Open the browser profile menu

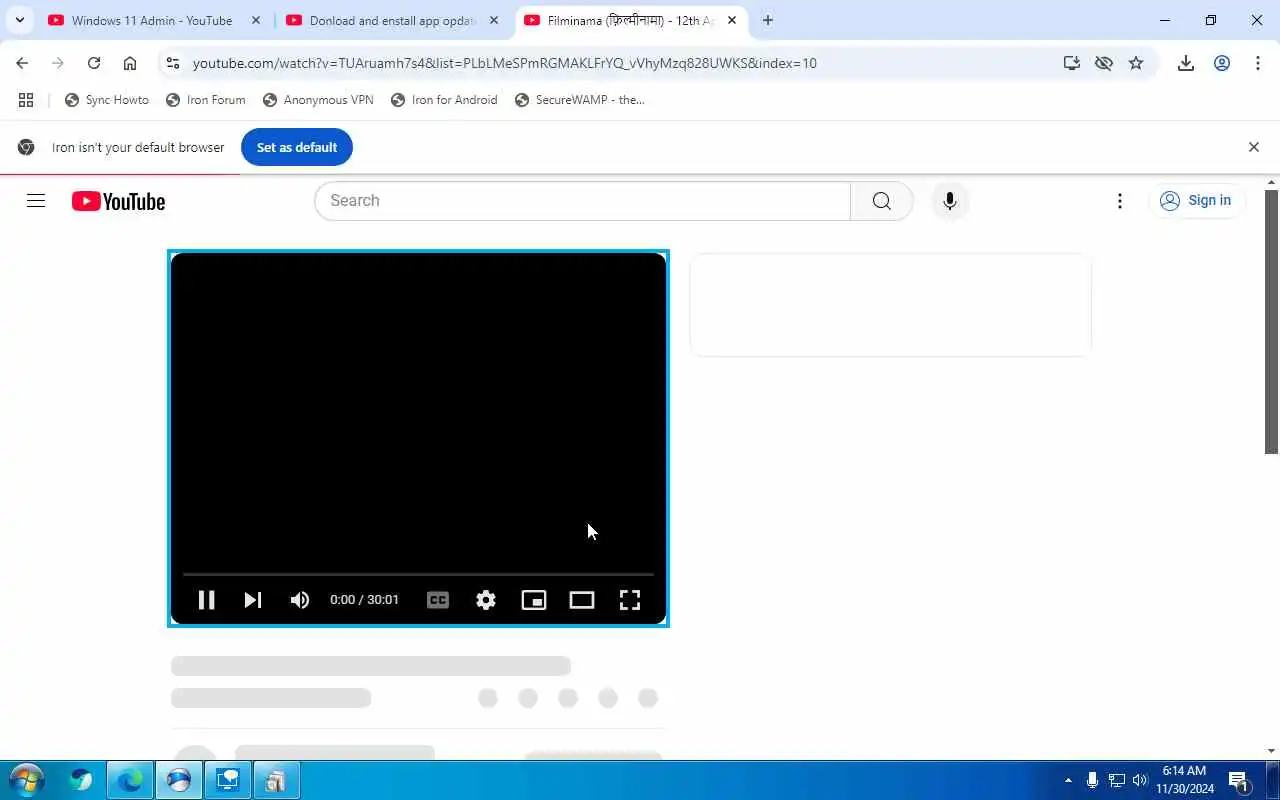tap(1222, 63)
